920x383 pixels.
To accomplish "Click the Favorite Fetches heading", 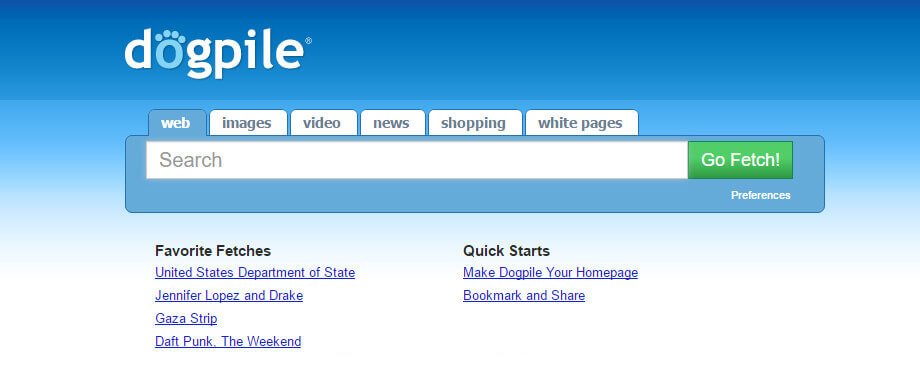I will click(x=213, y=251).
